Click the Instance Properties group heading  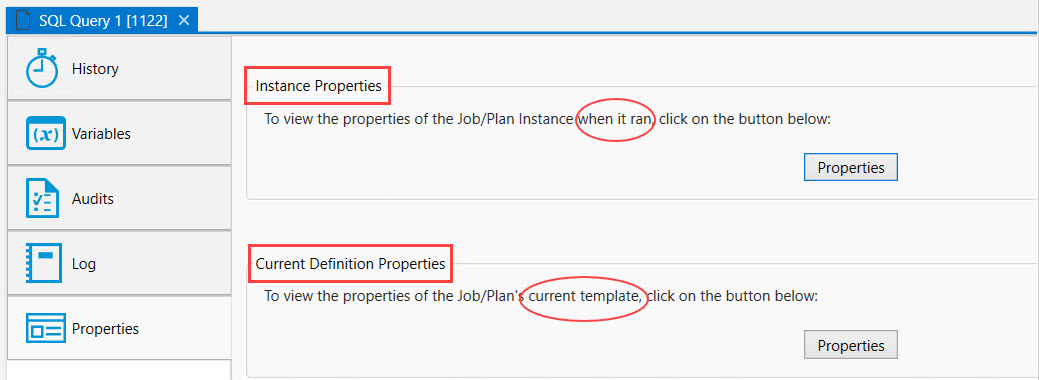(318, 86)
